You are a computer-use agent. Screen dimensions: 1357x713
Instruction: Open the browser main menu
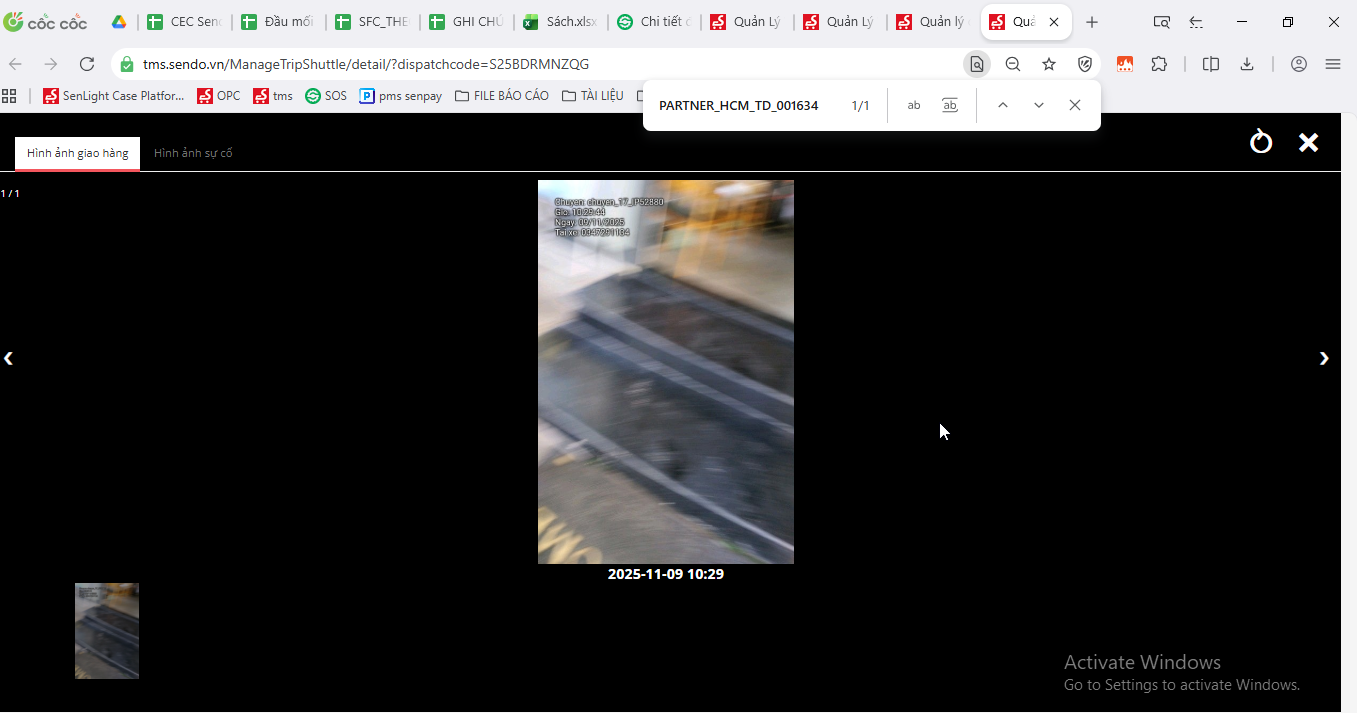(1333, 64)
